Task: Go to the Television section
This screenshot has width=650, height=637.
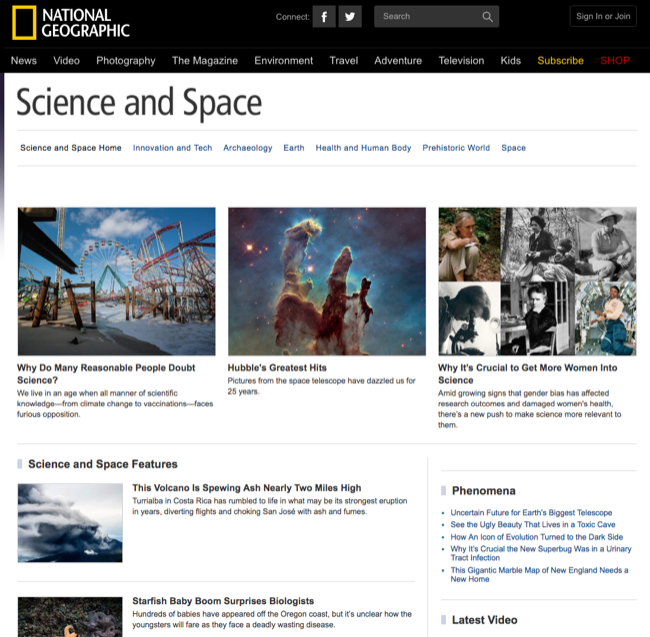Action: pyautogui.click(x=461, y=61)
